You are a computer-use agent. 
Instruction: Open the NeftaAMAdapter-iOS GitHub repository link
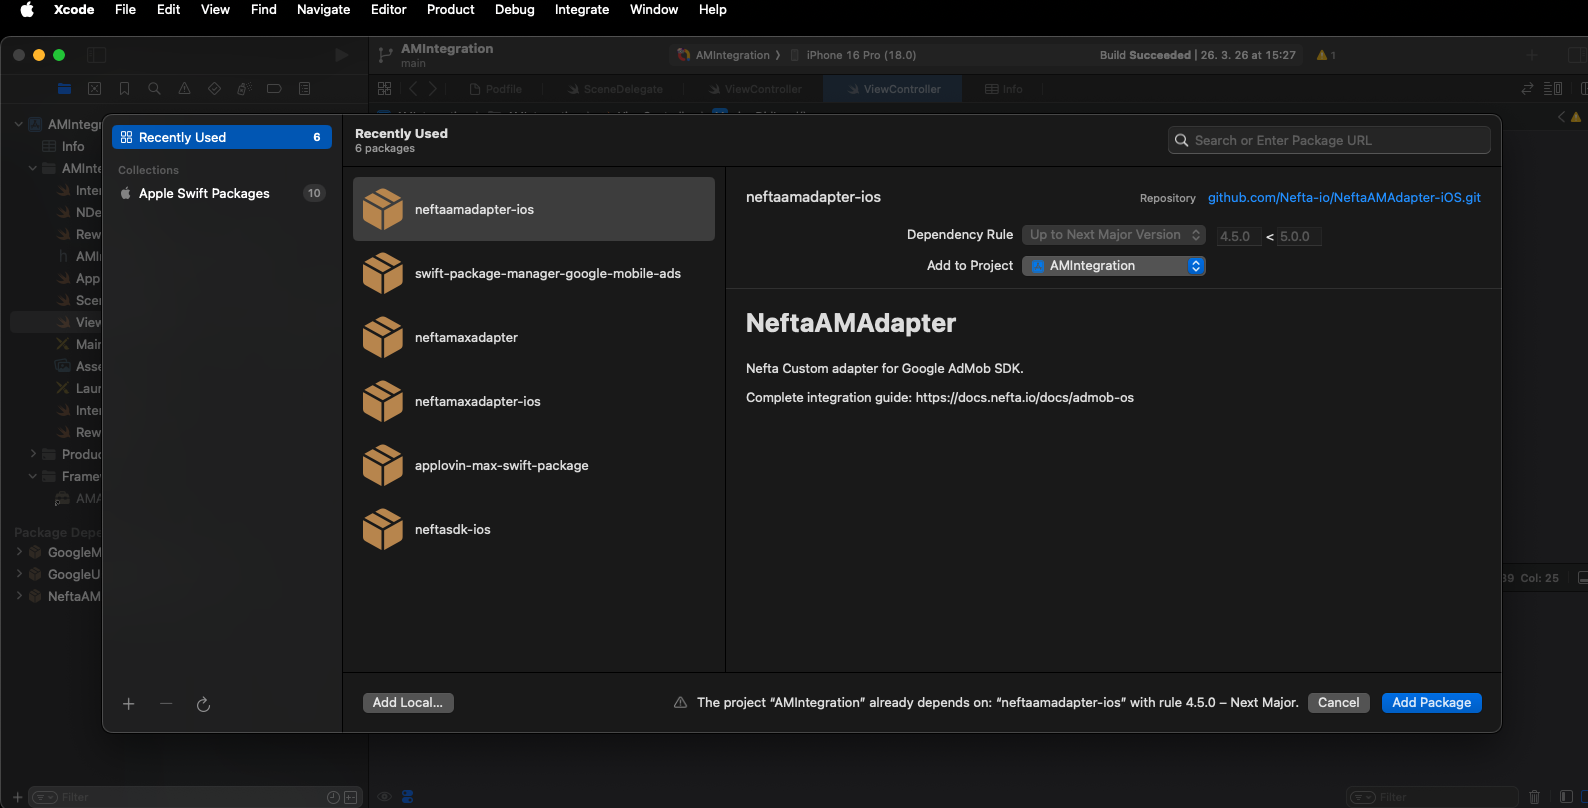[1344, 197]
